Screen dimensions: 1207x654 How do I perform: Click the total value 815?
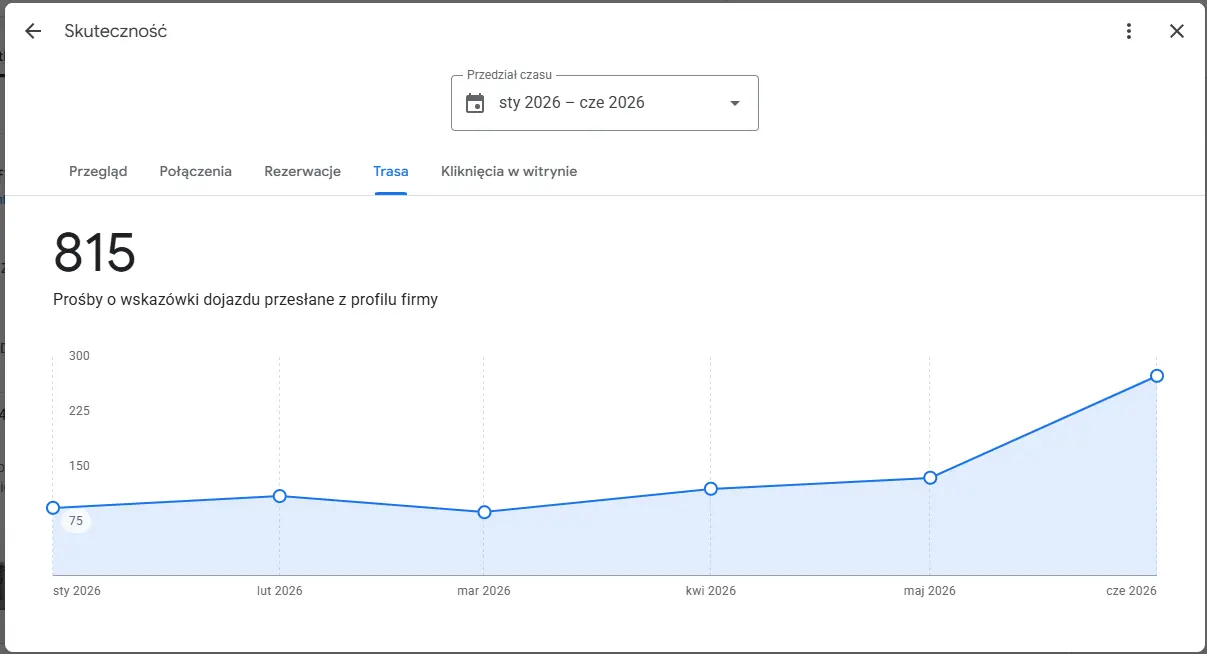(95, 253)
